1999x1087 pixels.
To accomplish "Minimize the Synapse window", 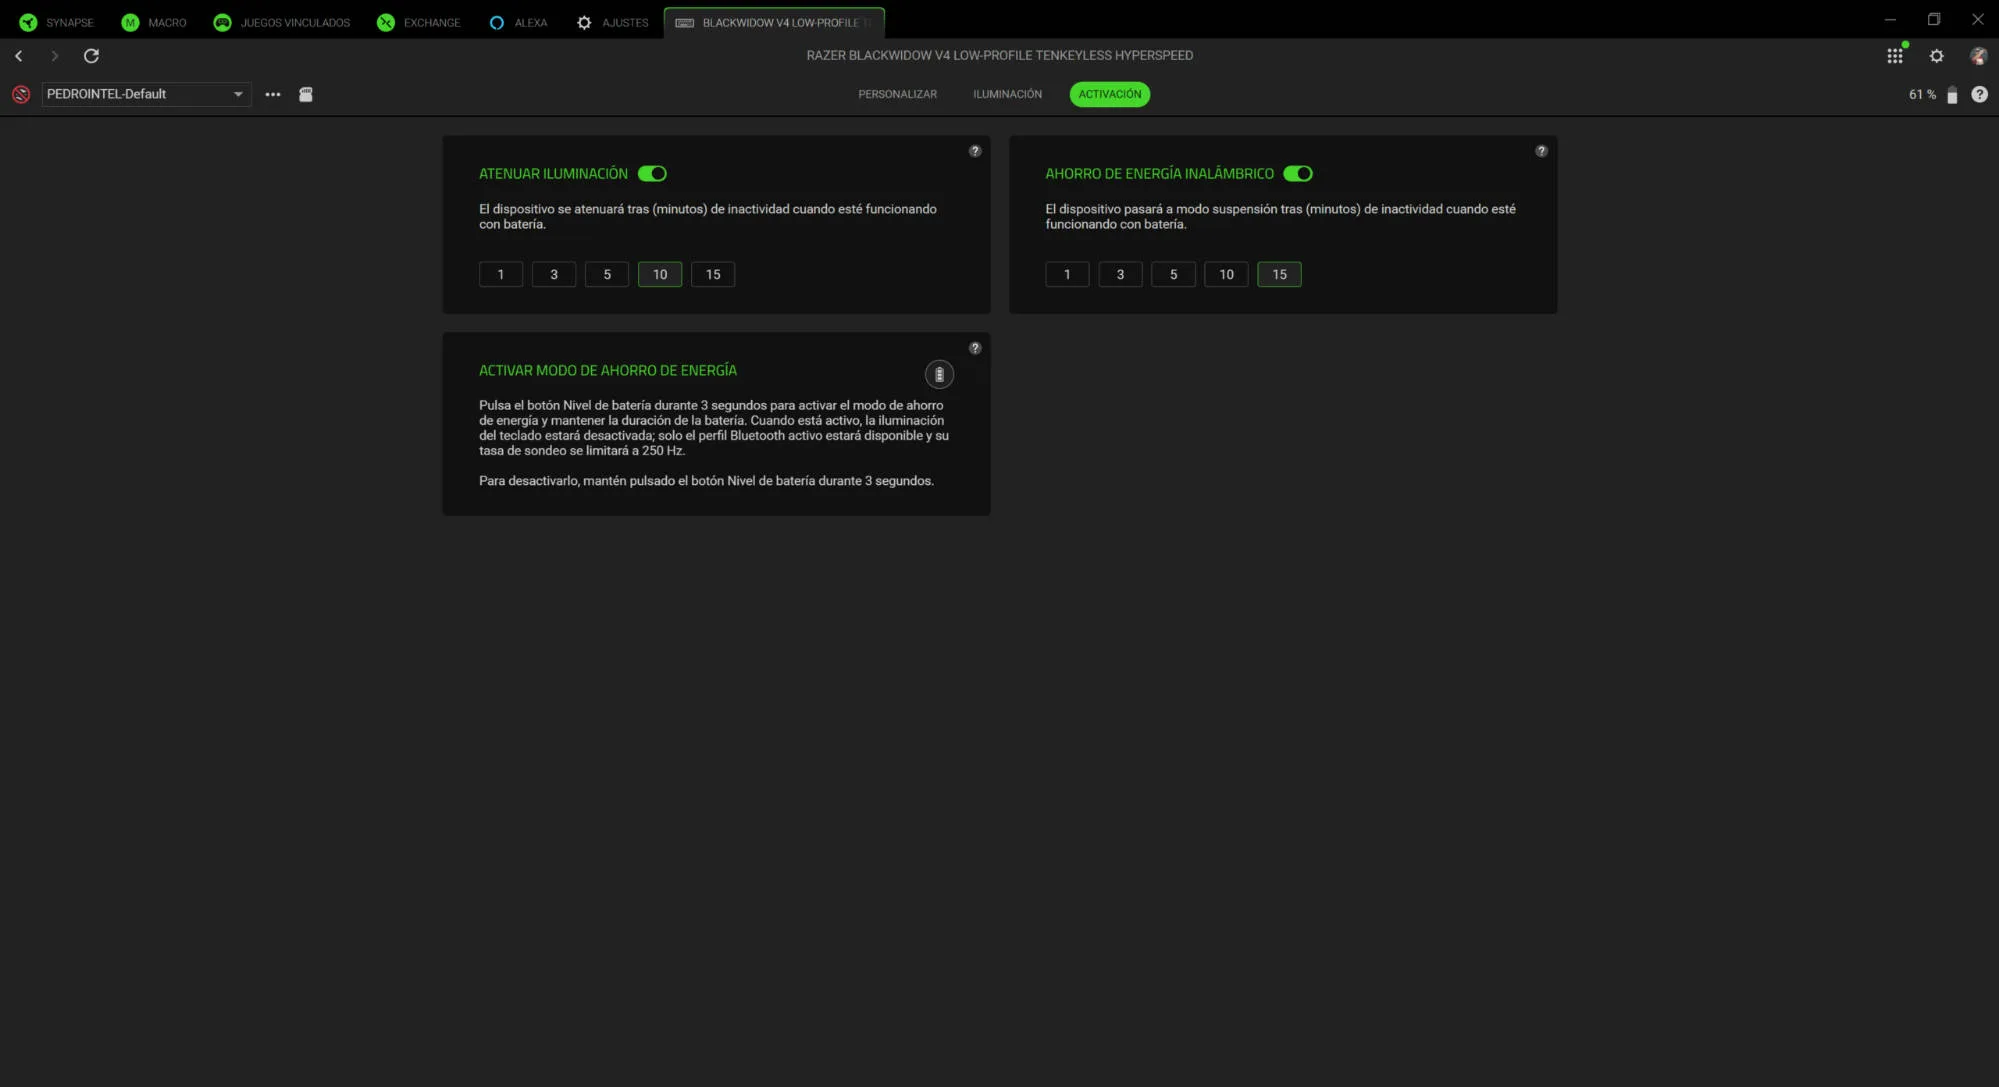I will (x=1890, y=20).
